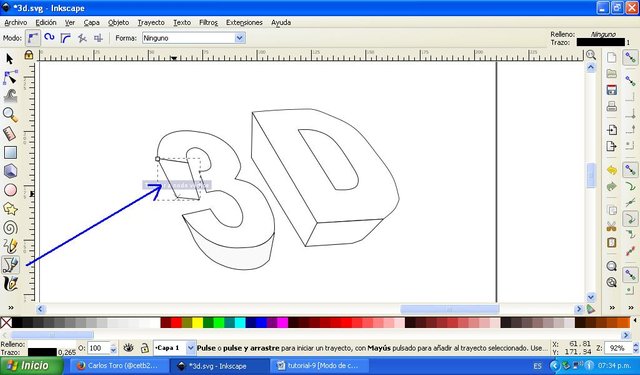Expand the toolbox overflow chevron
This screenshot has width=640, height=375.
tap(11, 308)
